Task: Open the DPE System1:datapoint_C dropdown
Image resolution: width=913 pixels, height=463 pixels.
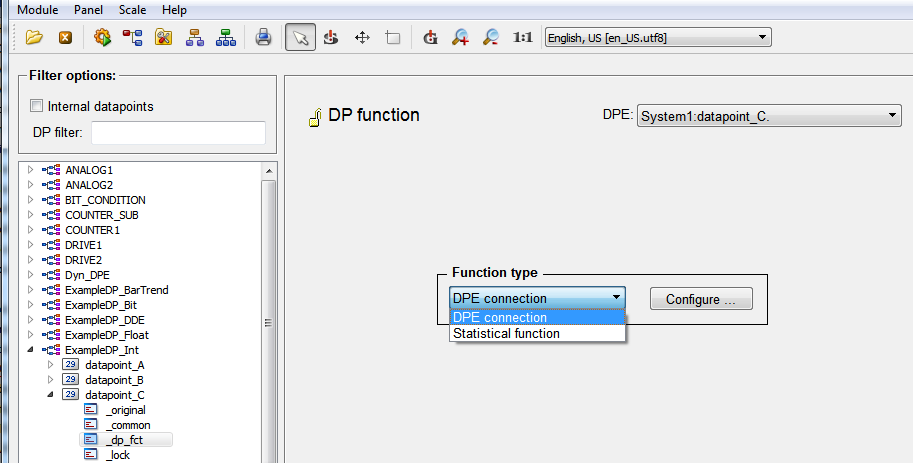Action: click(x=769, y=117)
